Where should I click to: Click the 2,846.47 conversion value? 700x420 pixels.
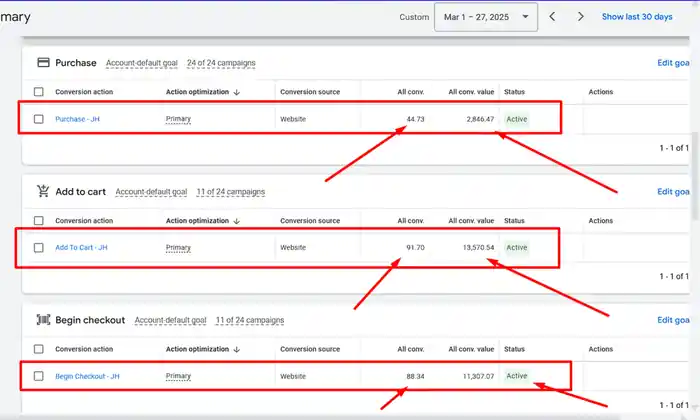point(480,119)
